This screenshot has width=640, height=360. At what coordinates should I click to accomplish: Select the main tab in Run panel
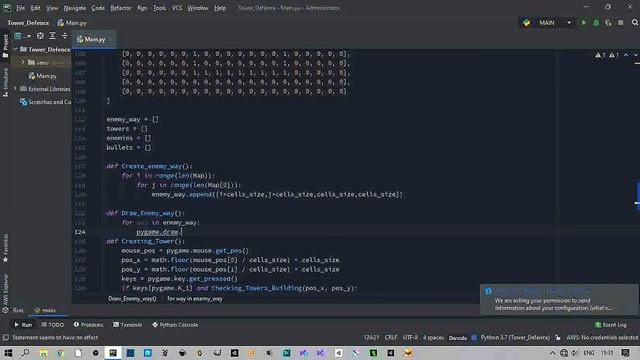(45, 310)
